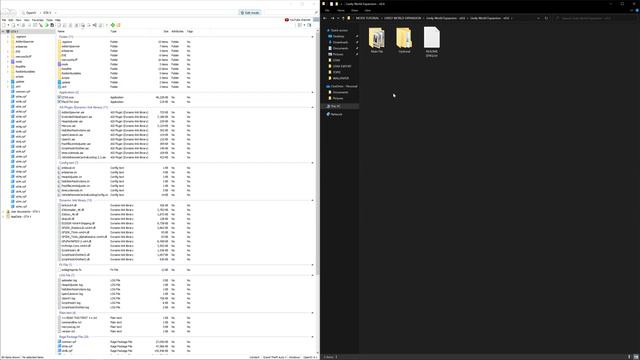The height and width of the screenshot is (360, 640).
Task: Collapse the Application group in file list
Action: 313,93
